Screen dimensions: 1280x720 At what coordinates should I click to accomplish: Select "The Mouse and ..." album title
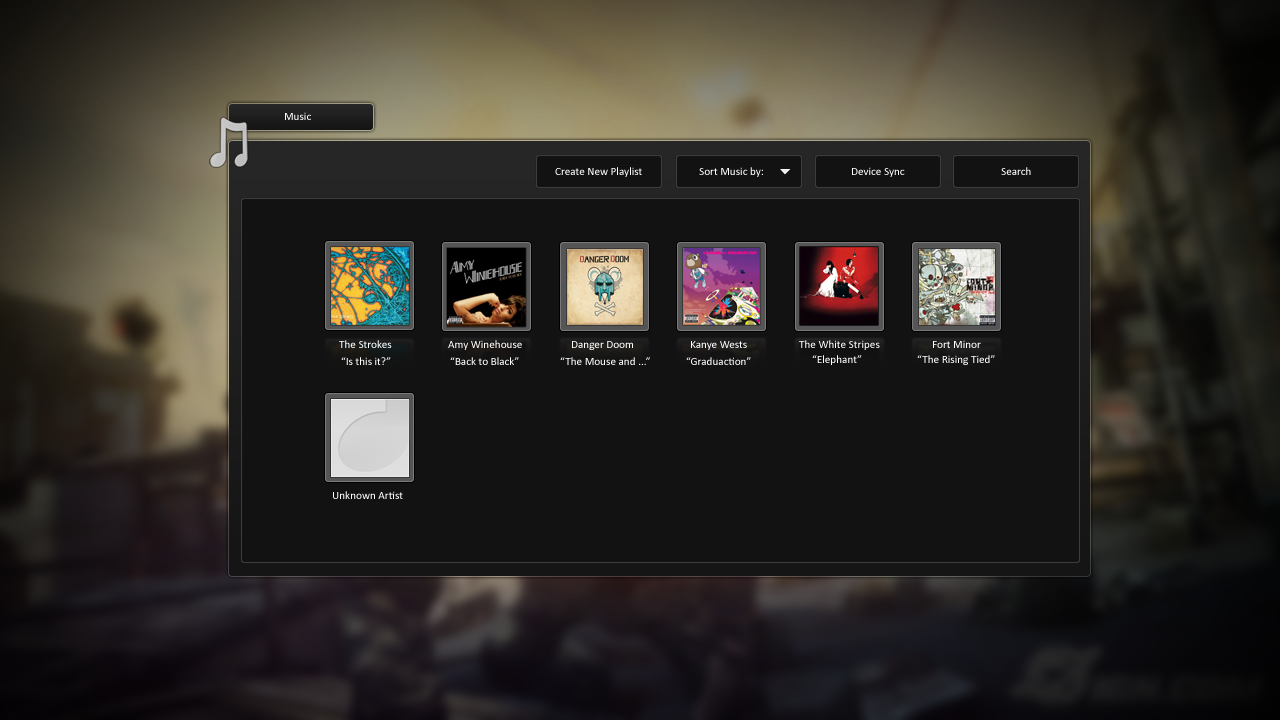605,362
